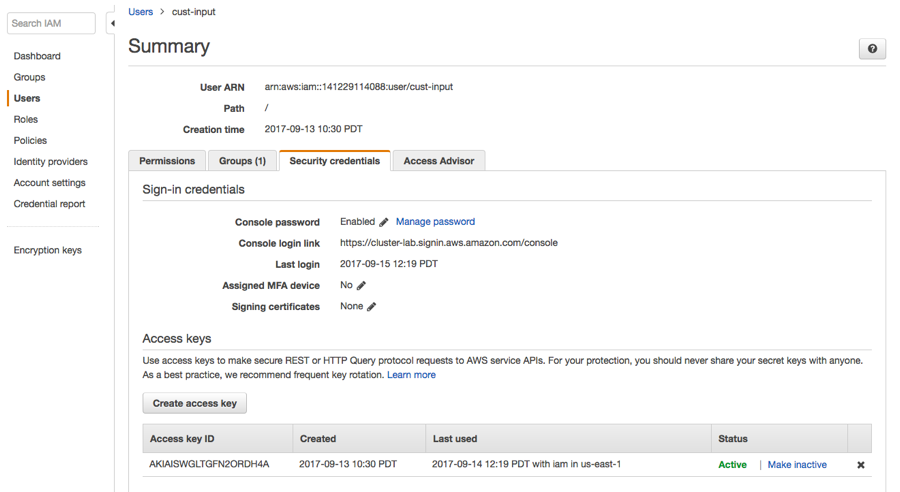Edit console password pencil icon
Screen dimensions: 900x492
384,222
